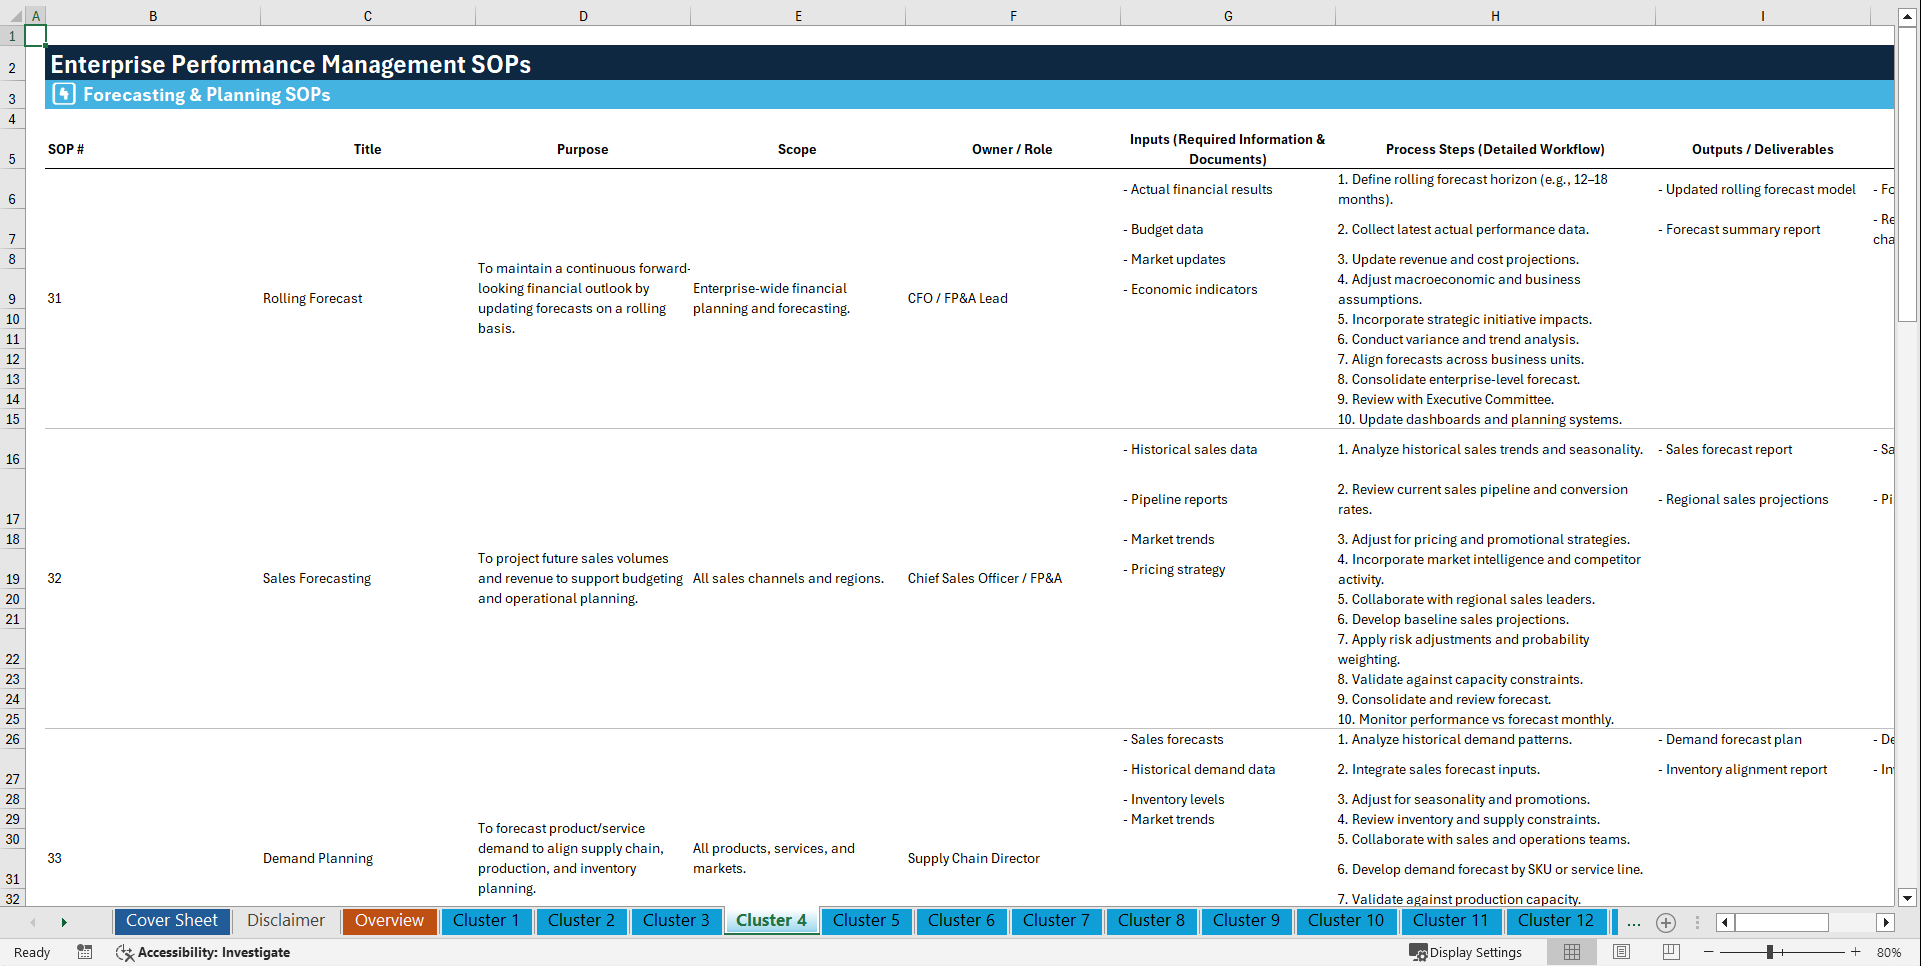The image size is (1921, 966).
Task: Switch to Normal view
Action: [1571, 952]
